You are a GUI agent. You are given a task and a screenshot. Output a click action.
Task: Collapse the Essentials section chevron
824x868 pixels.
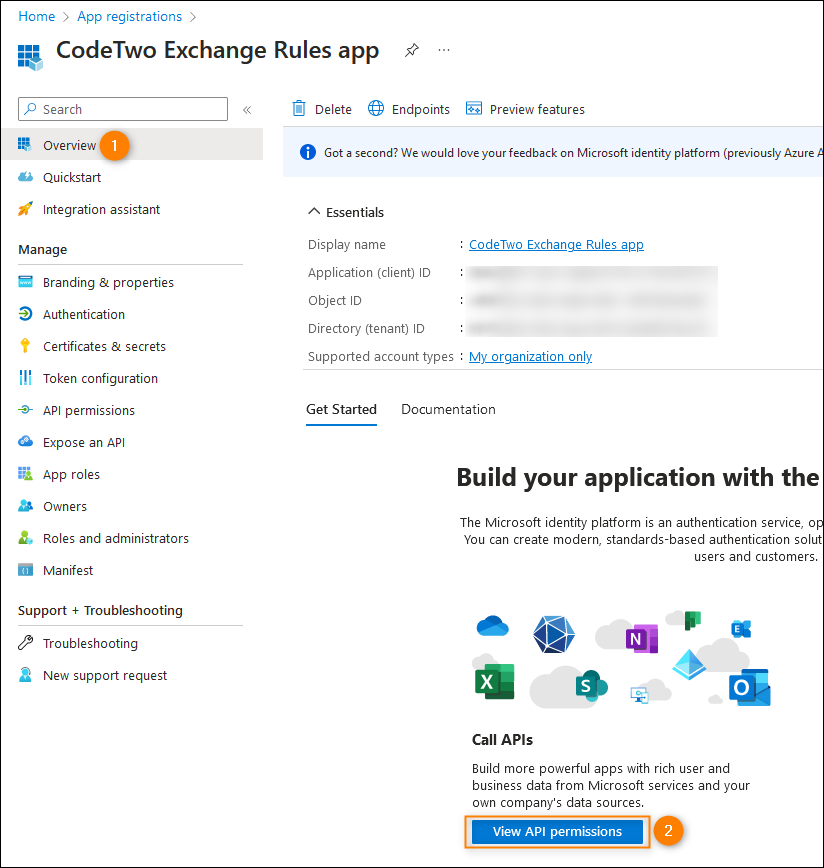tap(314, 211)
